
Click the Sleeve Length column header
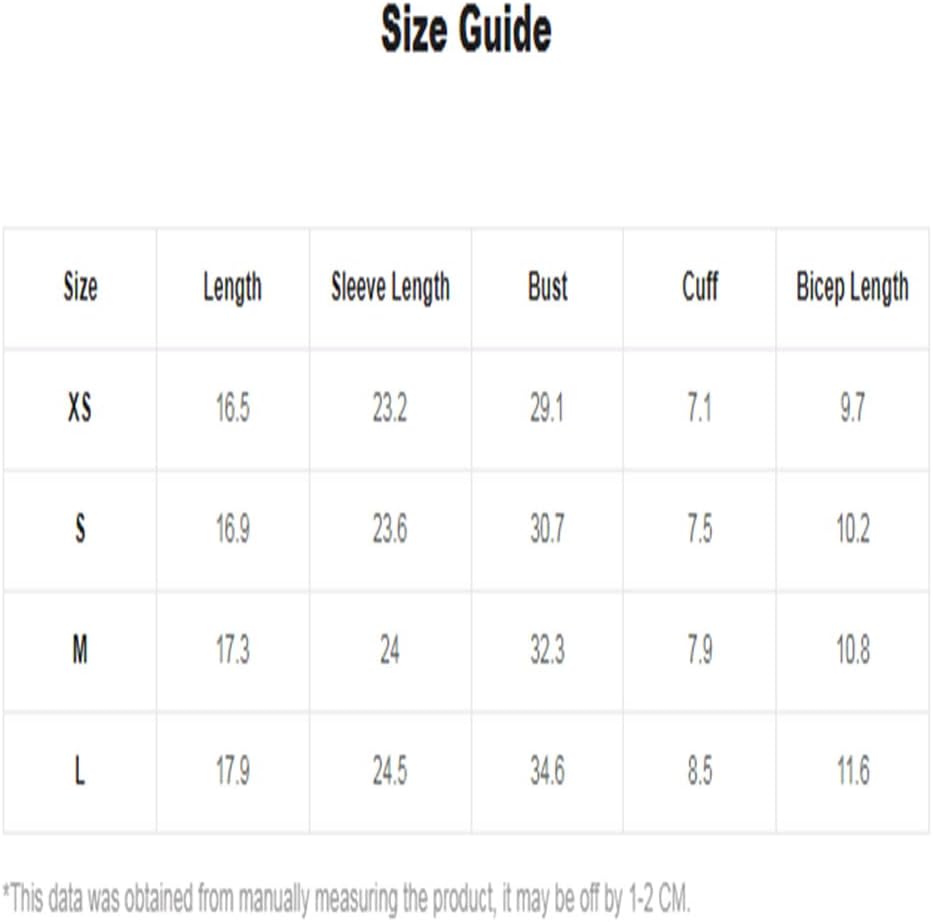(390, 288)
